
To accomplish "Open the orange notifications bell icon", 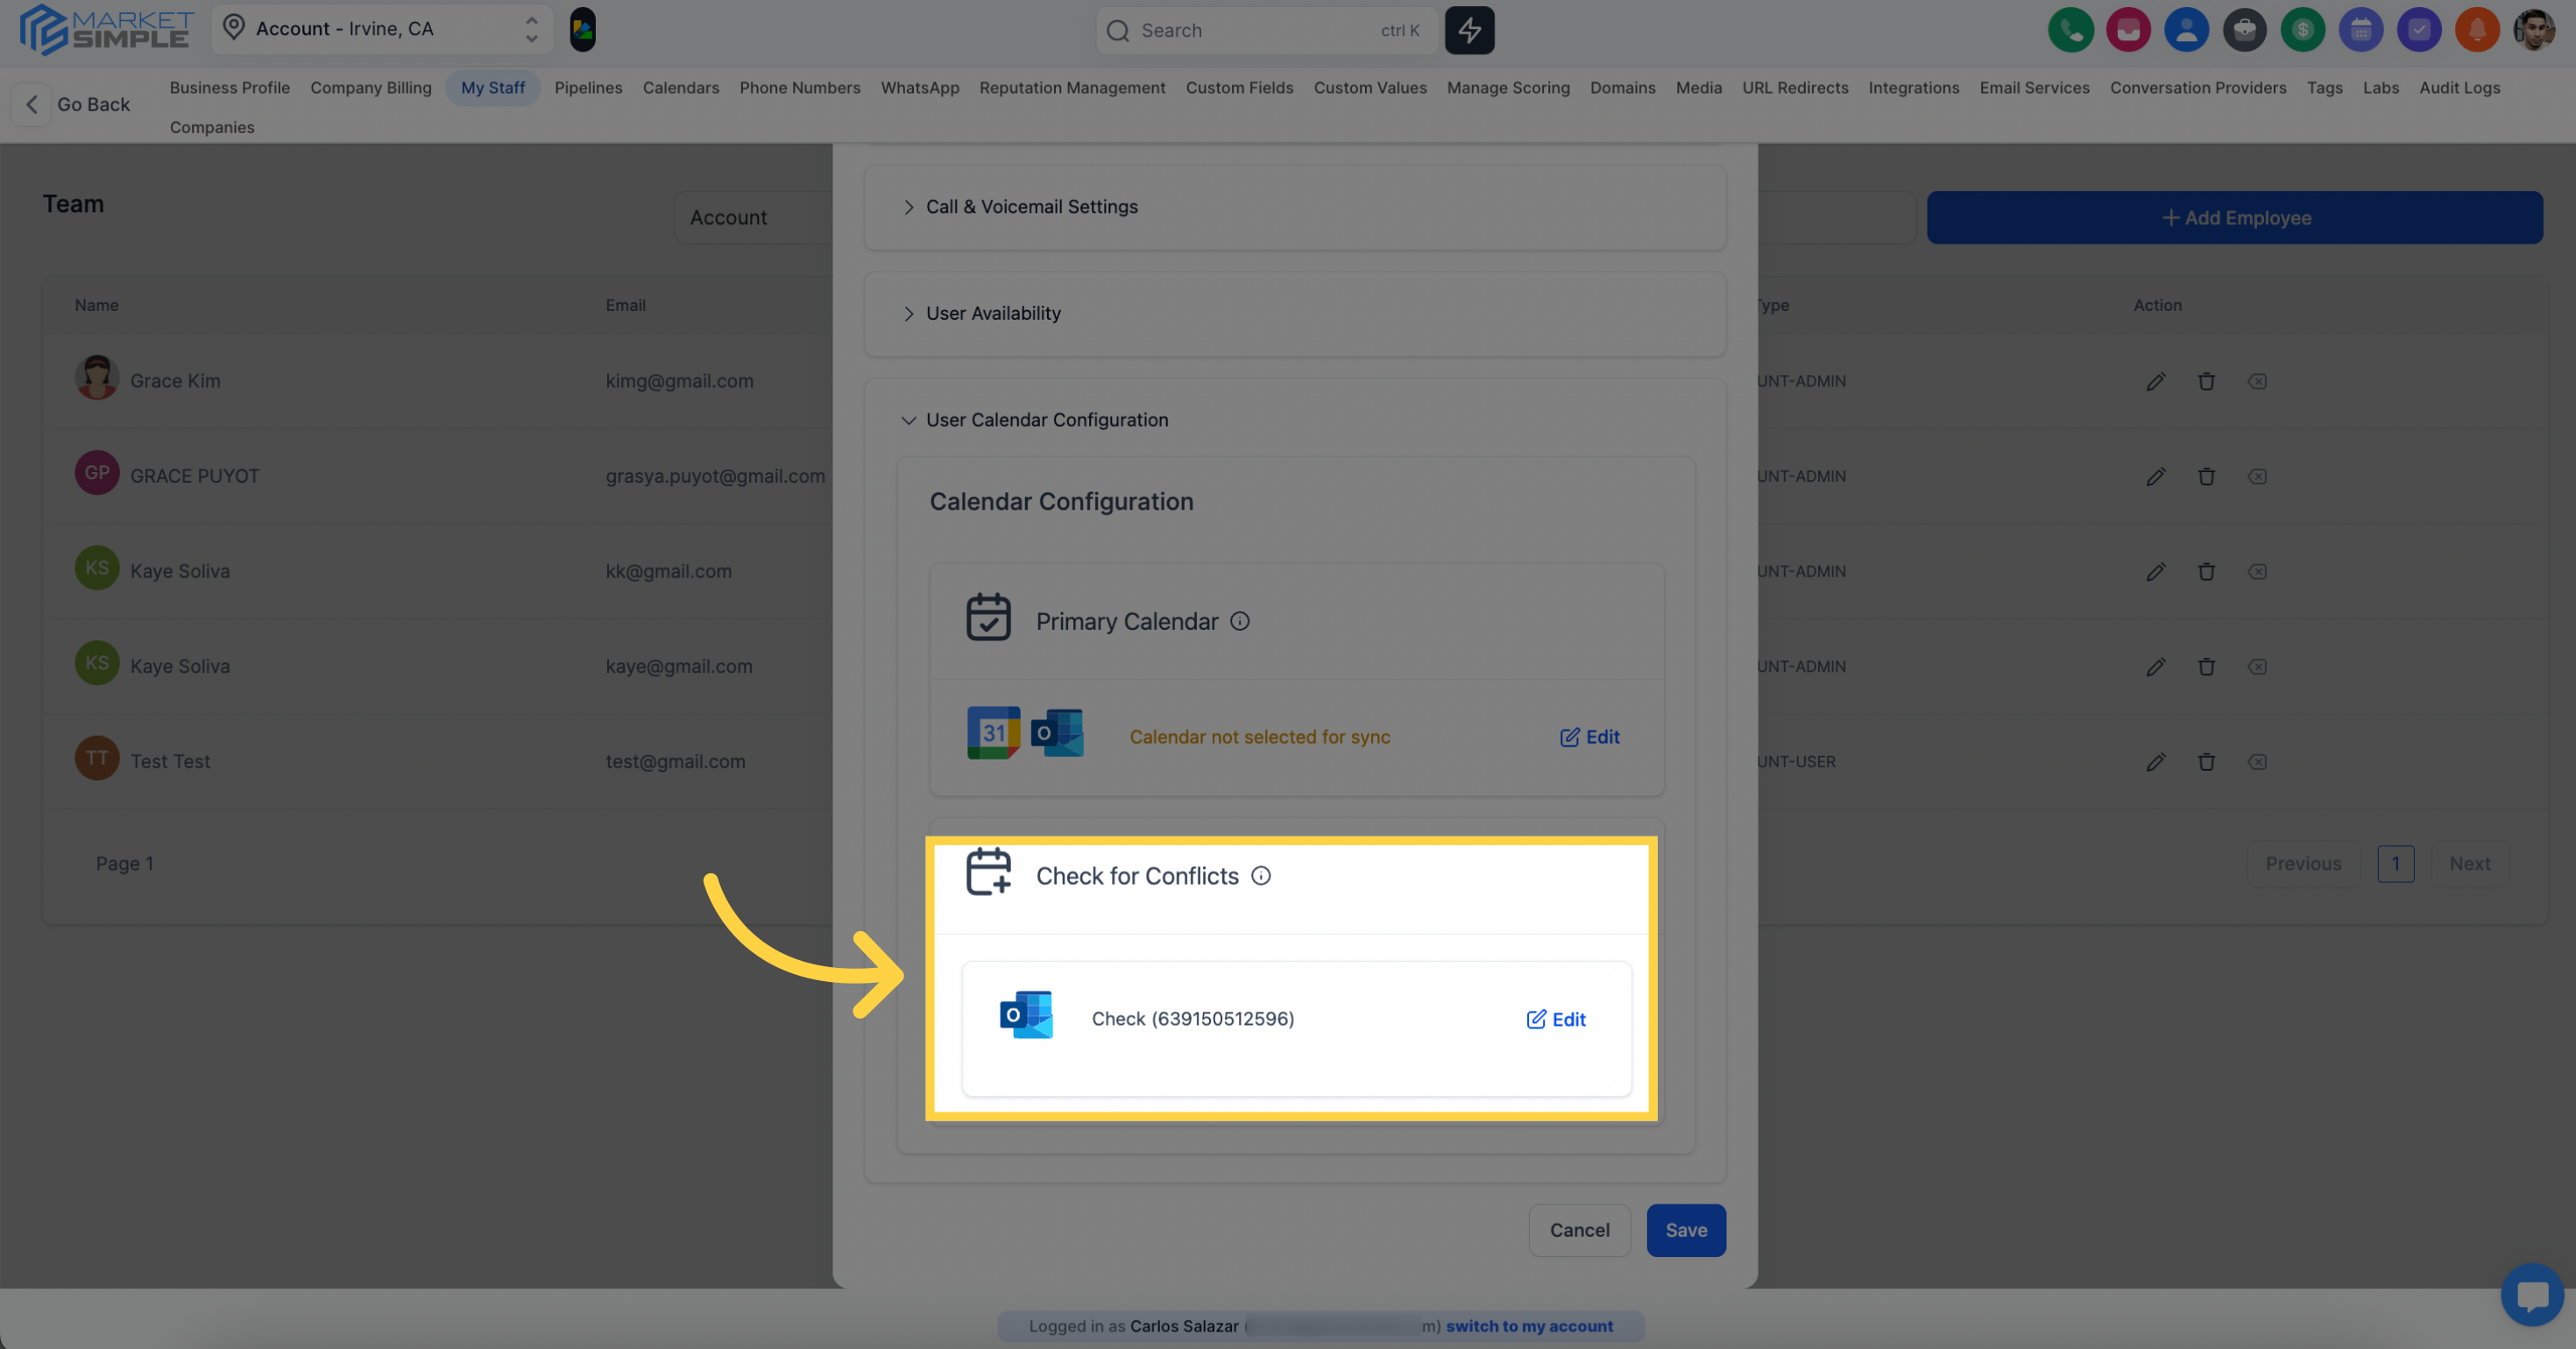I will pos(2476,30).
